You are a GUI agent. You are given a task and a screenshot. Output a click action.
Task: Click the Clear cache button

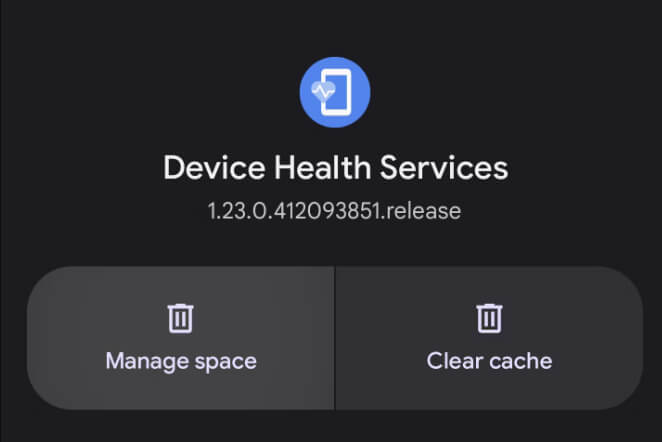pos(489,338)
